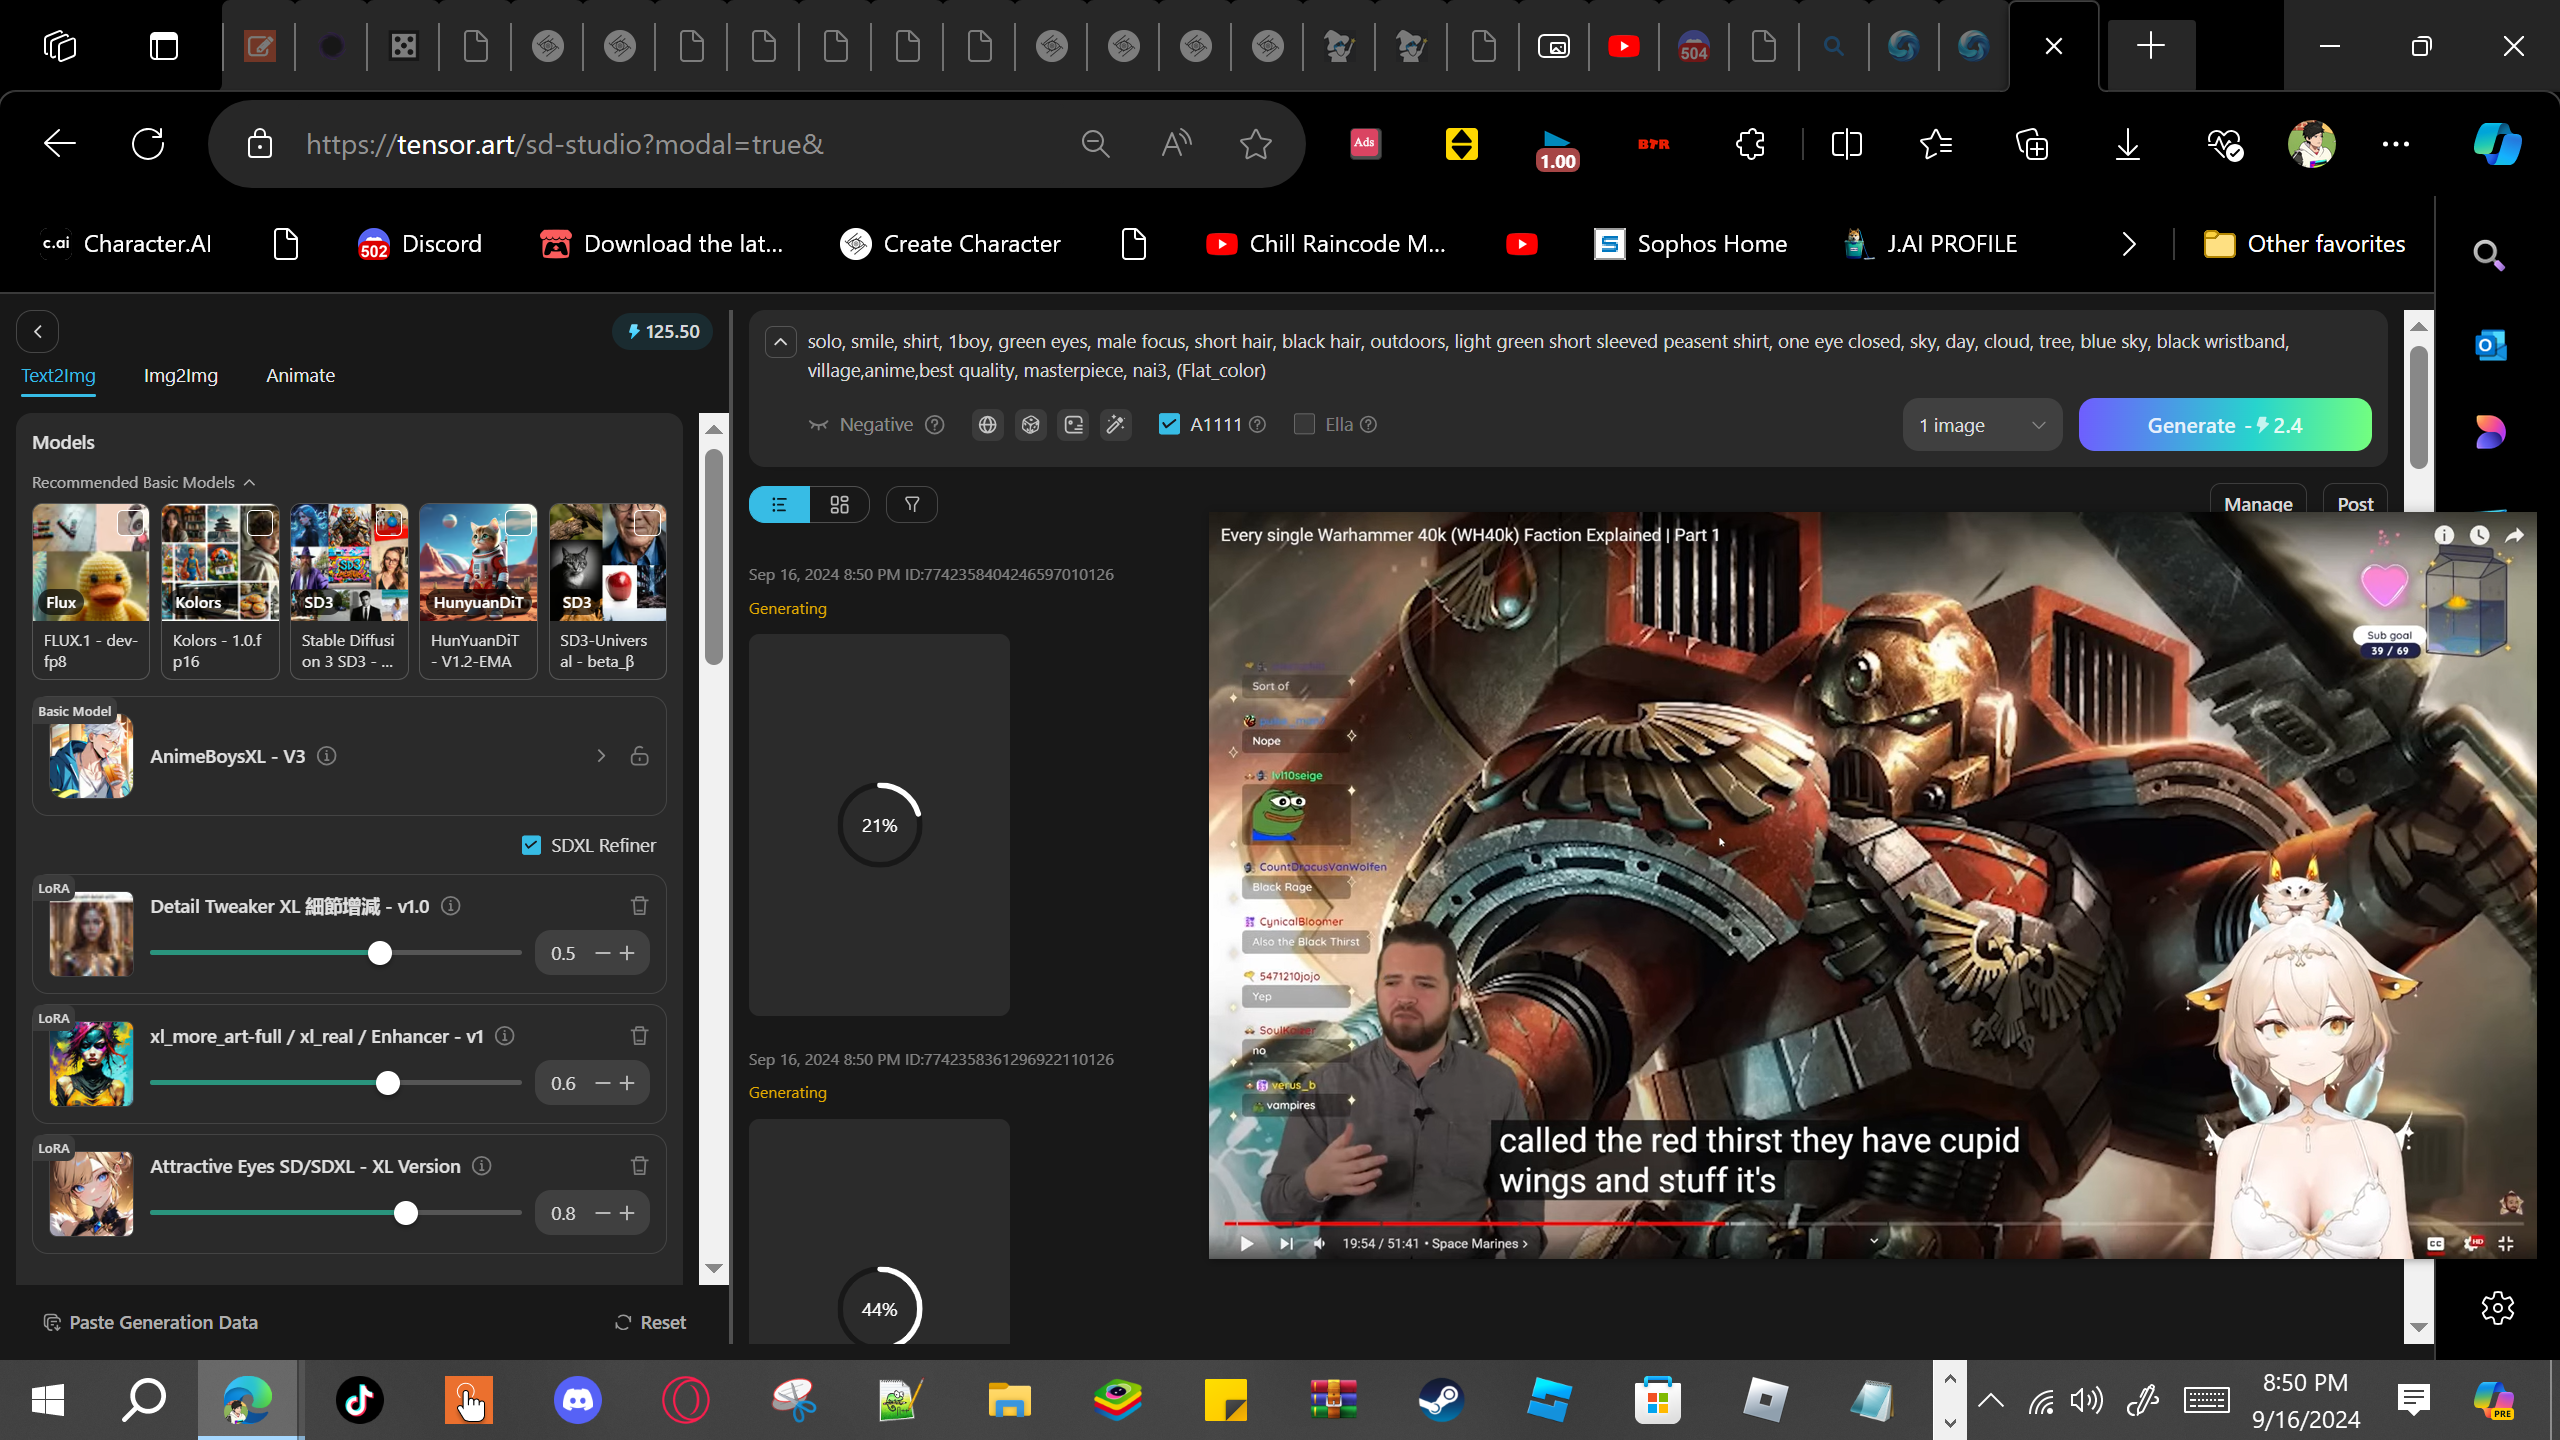Open Sophos Home bookmark
Screen dimensions: 2560x1440
tap(1691, 244)
